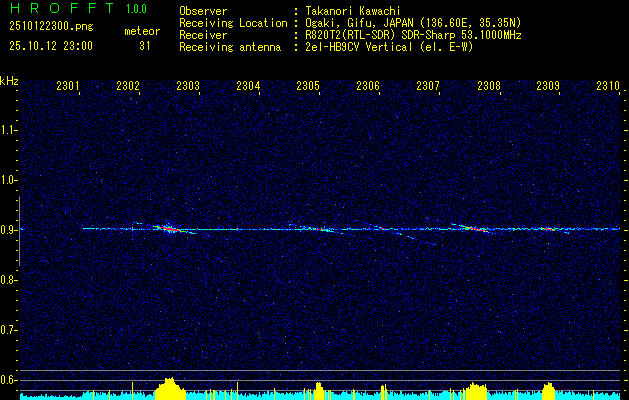Screen dimensions: 629x400
Task: Click the HROFFT title text
Action: [x=62, y=8]
